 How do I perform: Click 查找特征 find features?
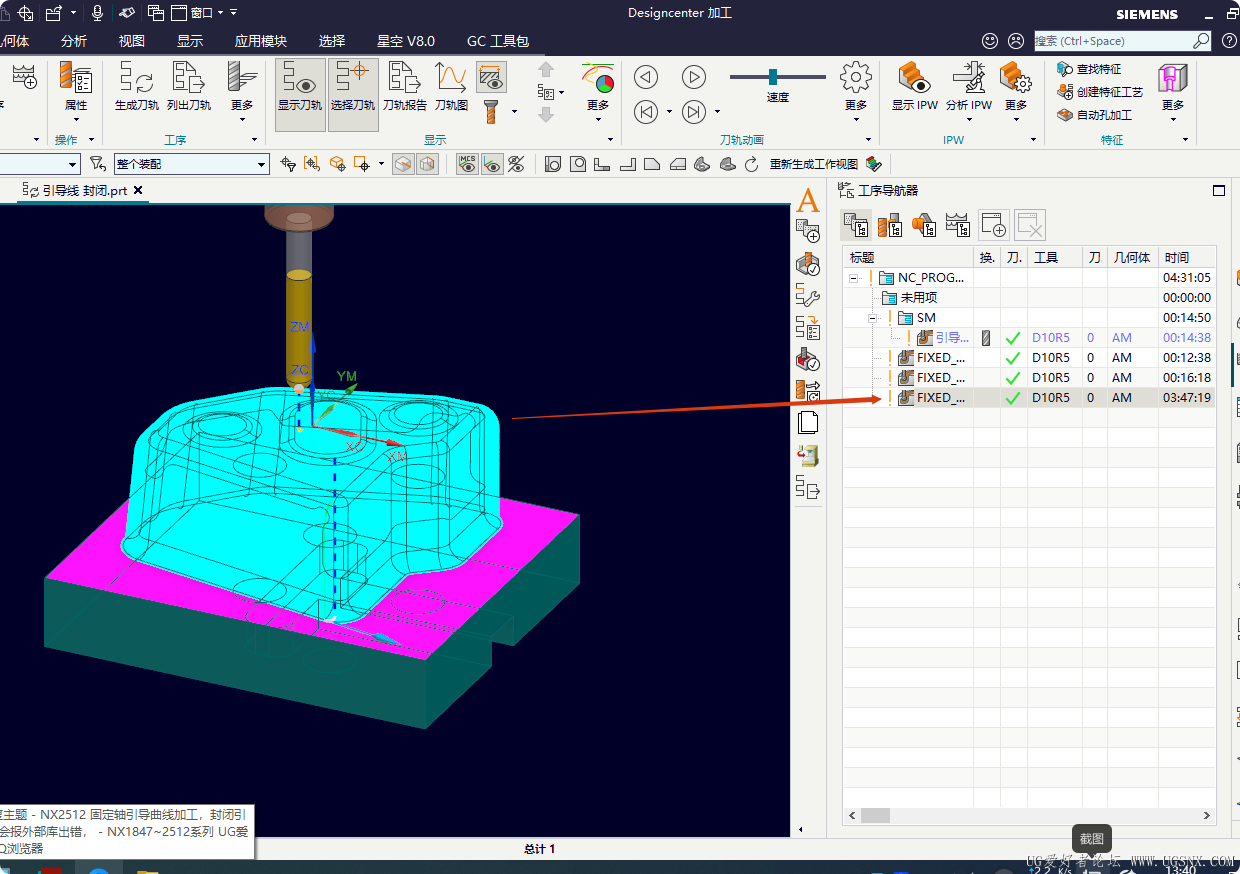coord(1090,69)
